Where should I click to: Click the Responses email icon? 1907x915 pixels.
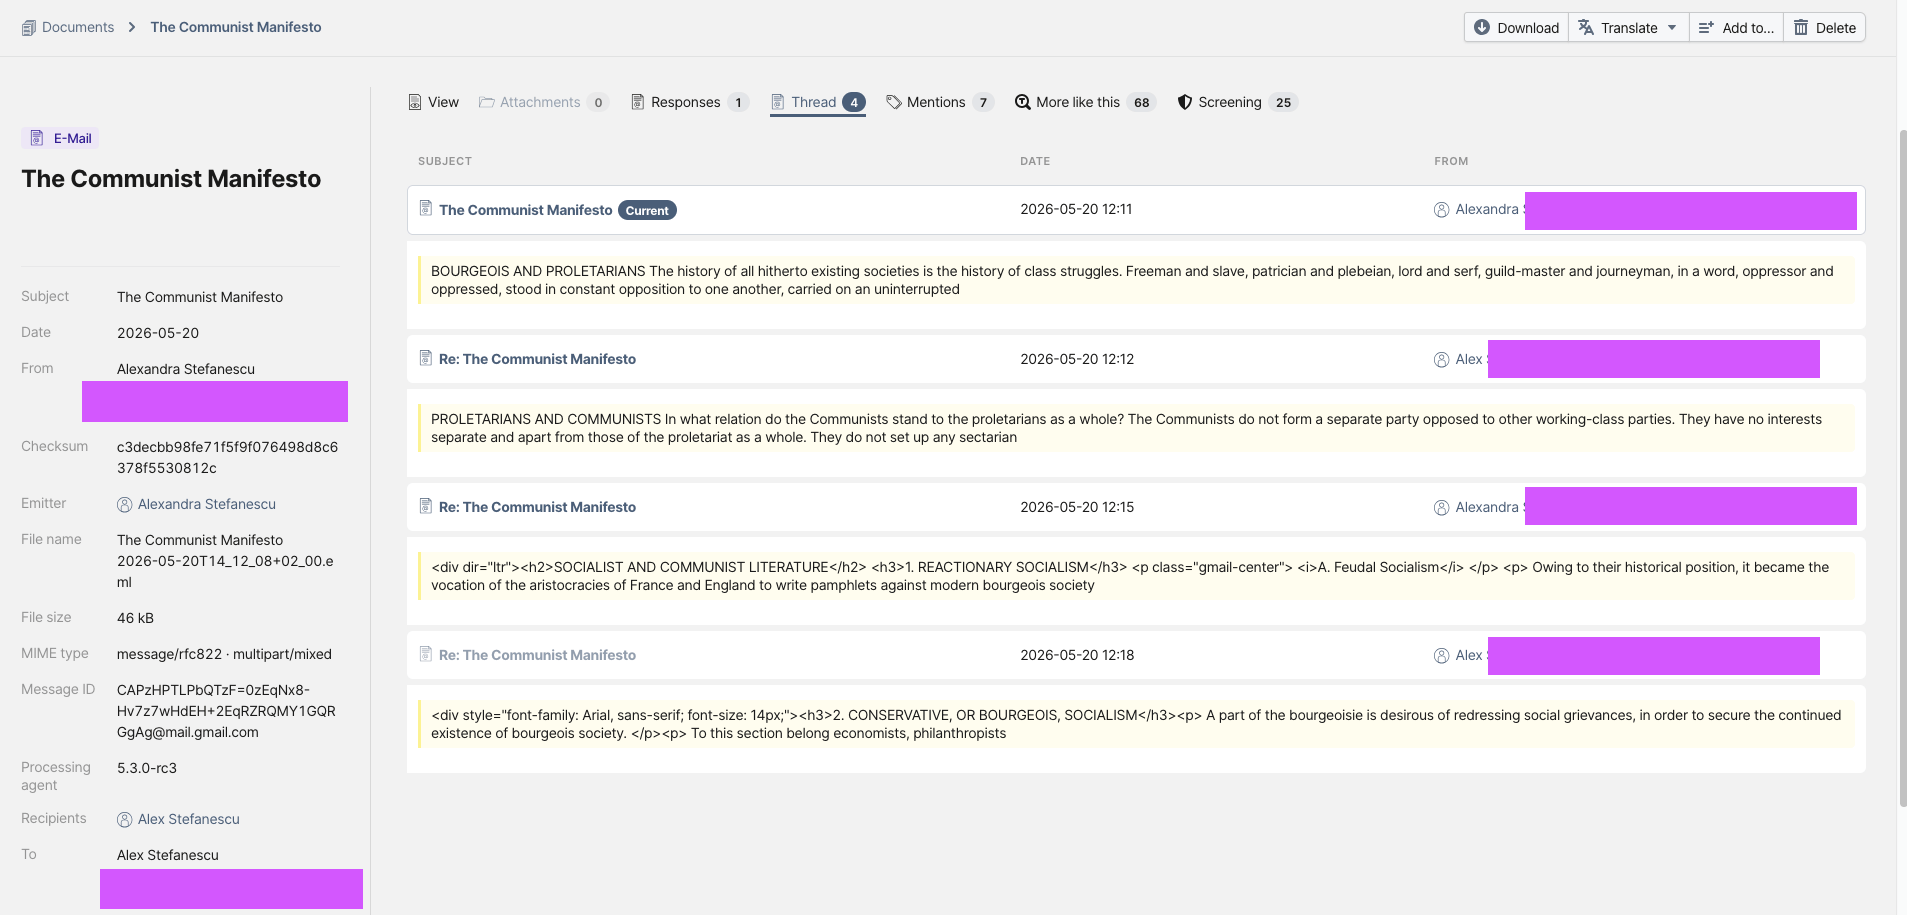pos(637,102)
